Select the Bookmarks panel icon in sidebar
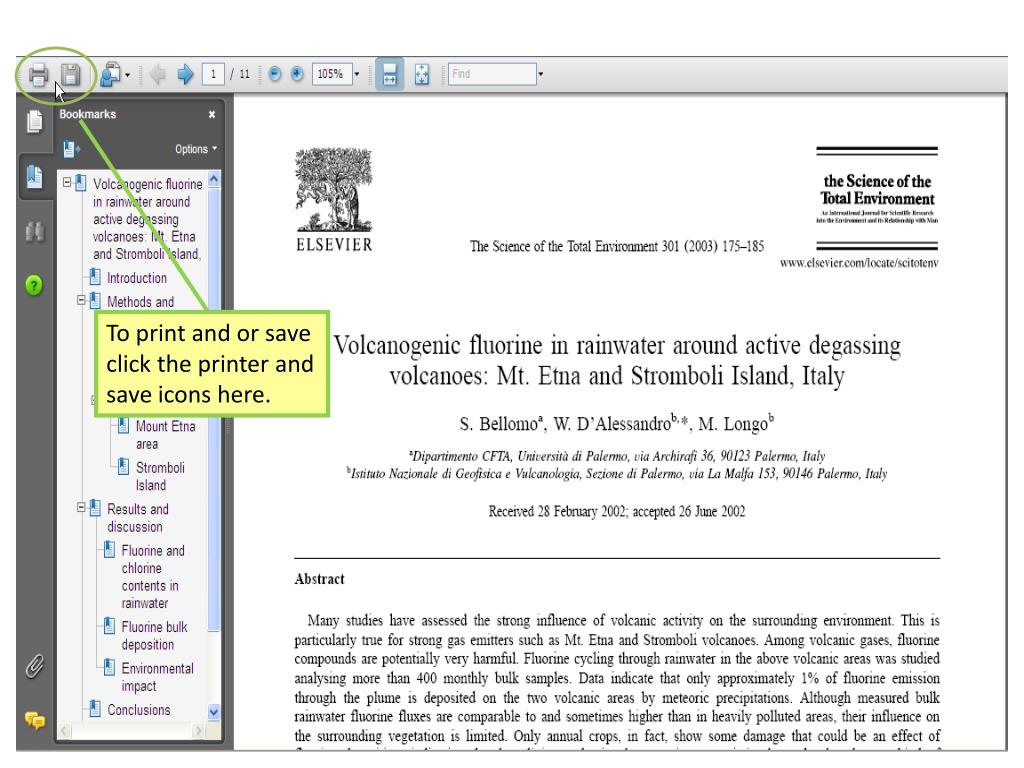 click(35, 176)
